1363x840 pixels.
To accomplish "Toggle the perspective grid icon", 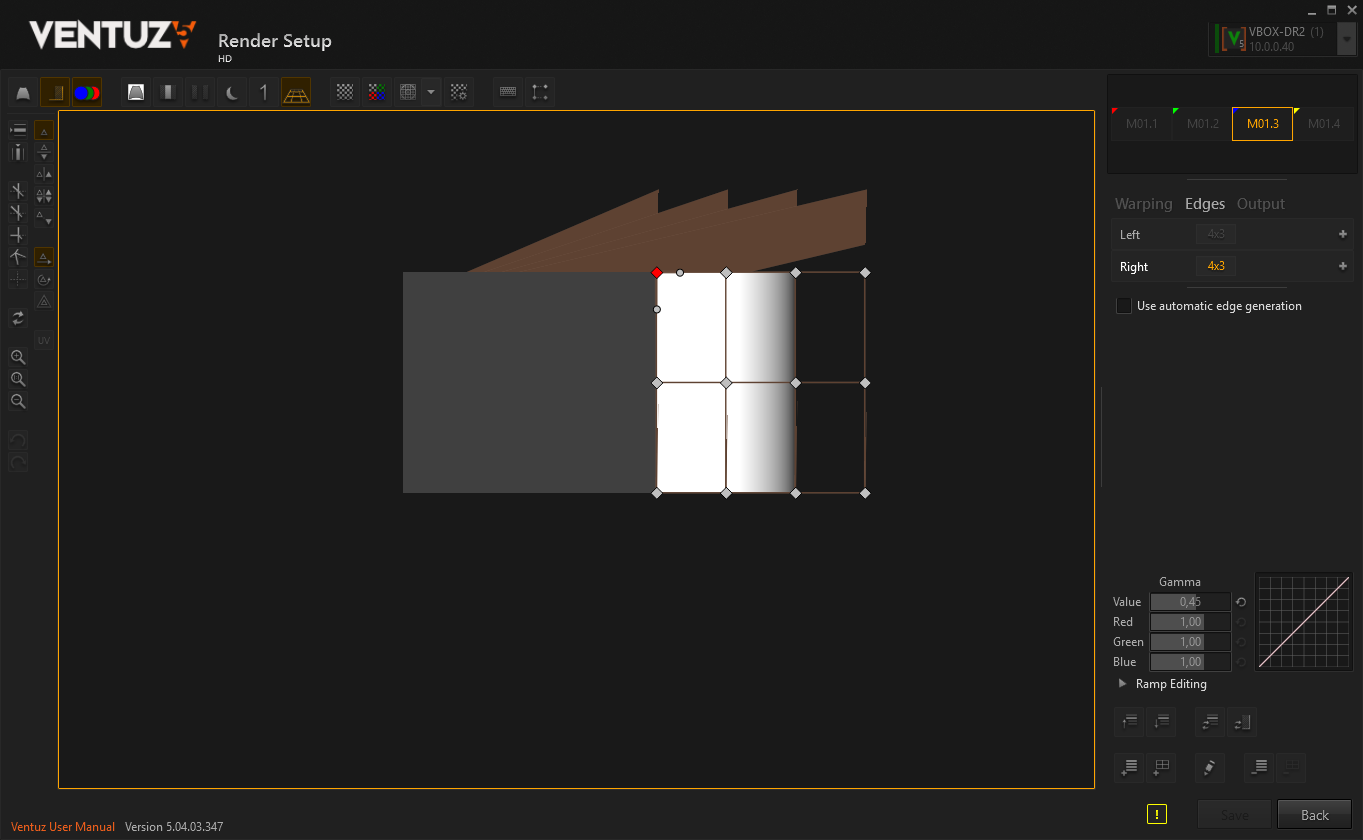I will pyautogui.click(x=296, y=93).
